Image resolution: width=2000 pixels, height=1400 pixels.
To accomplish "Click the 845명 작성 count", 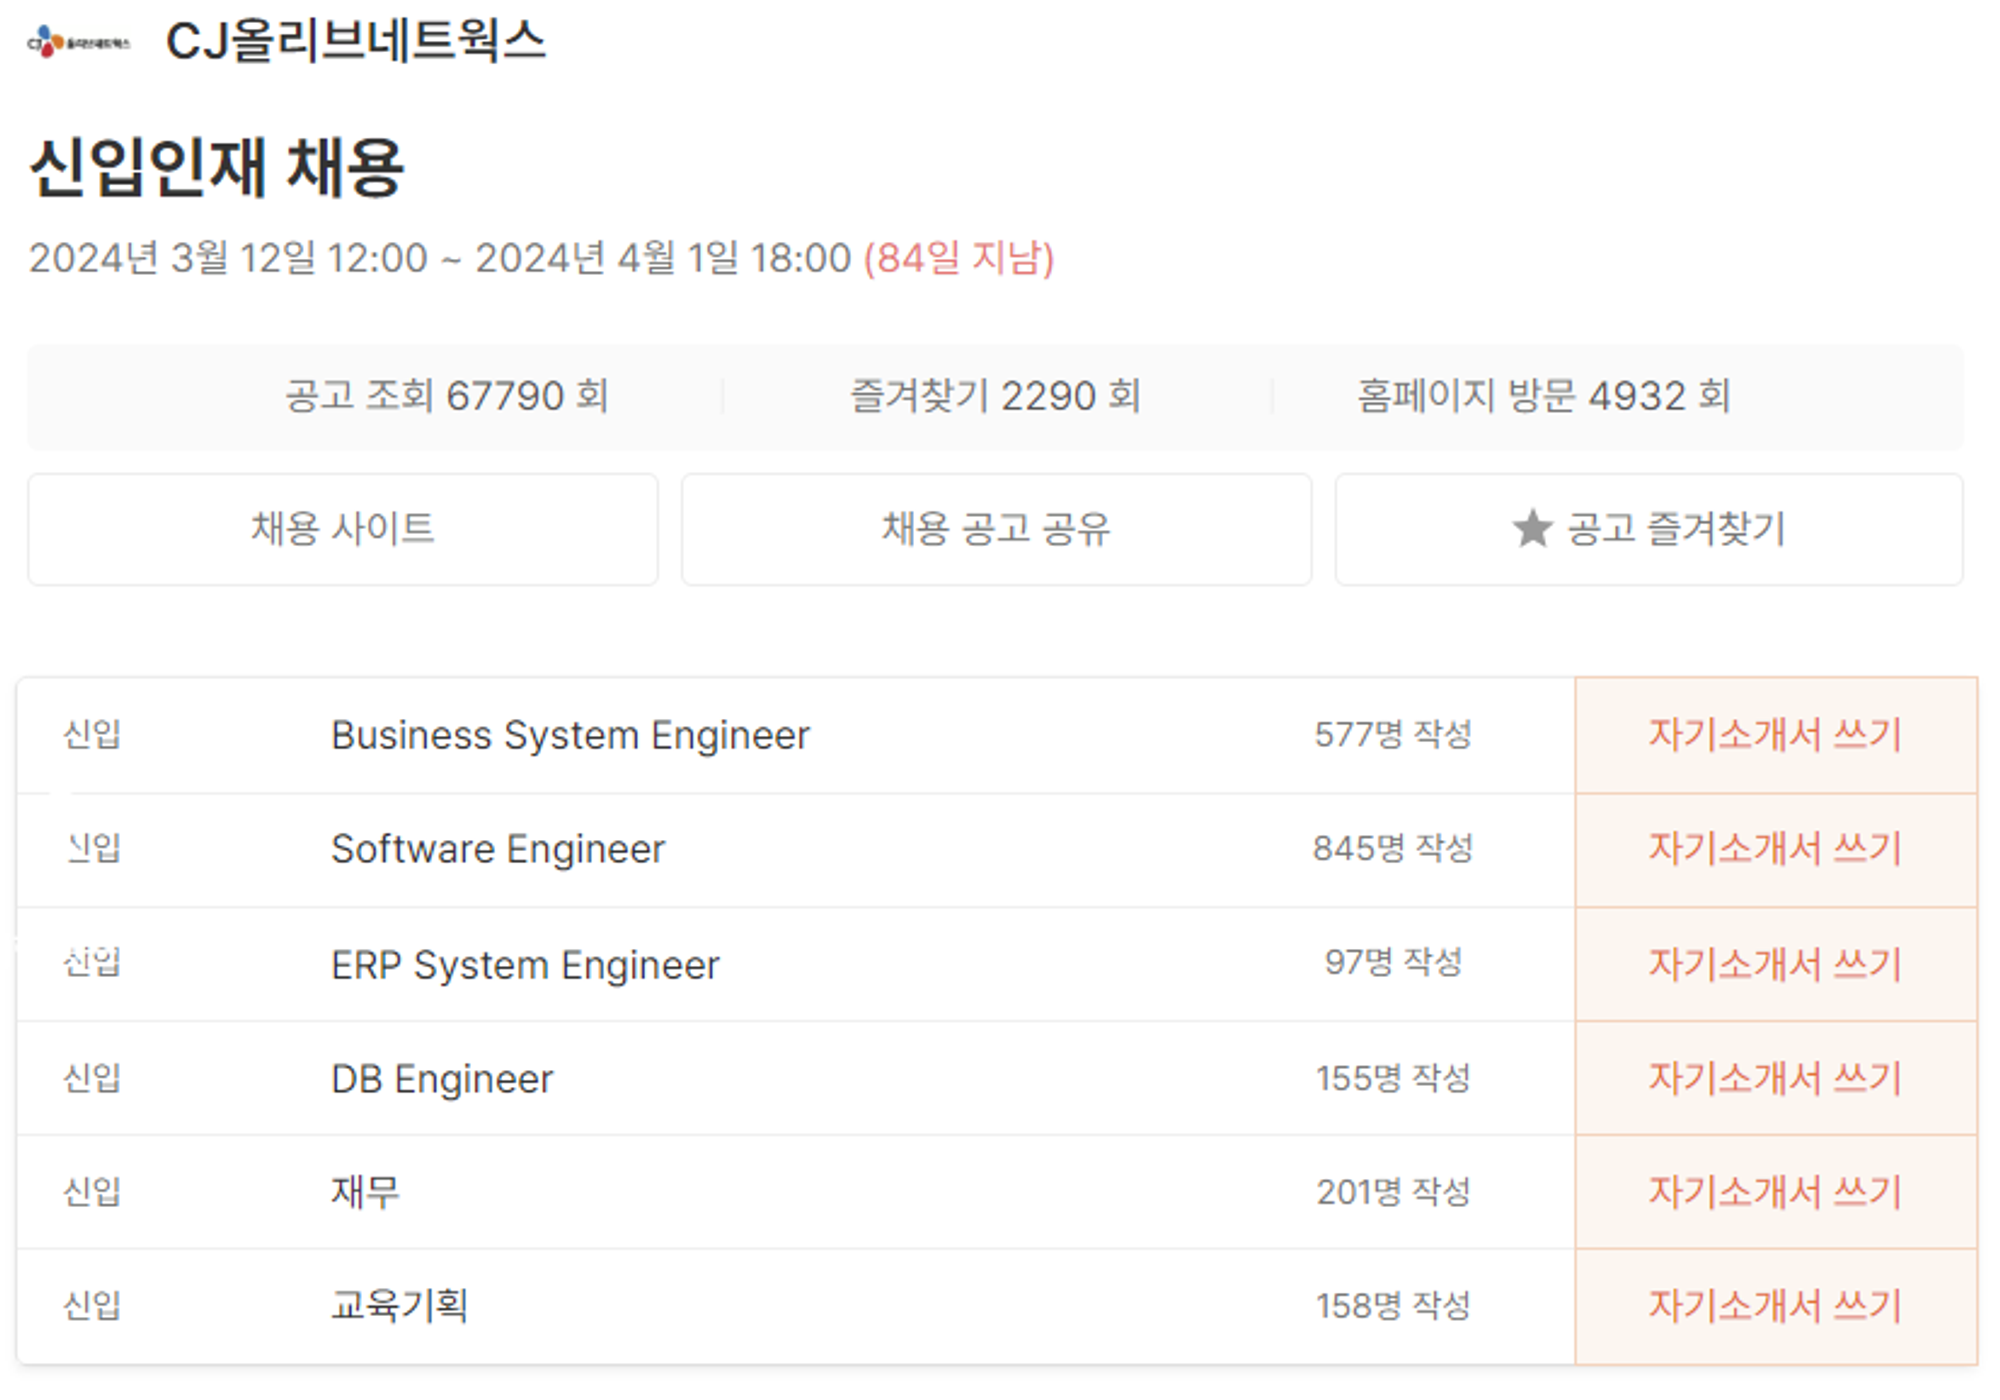I will pos(1393,848).
